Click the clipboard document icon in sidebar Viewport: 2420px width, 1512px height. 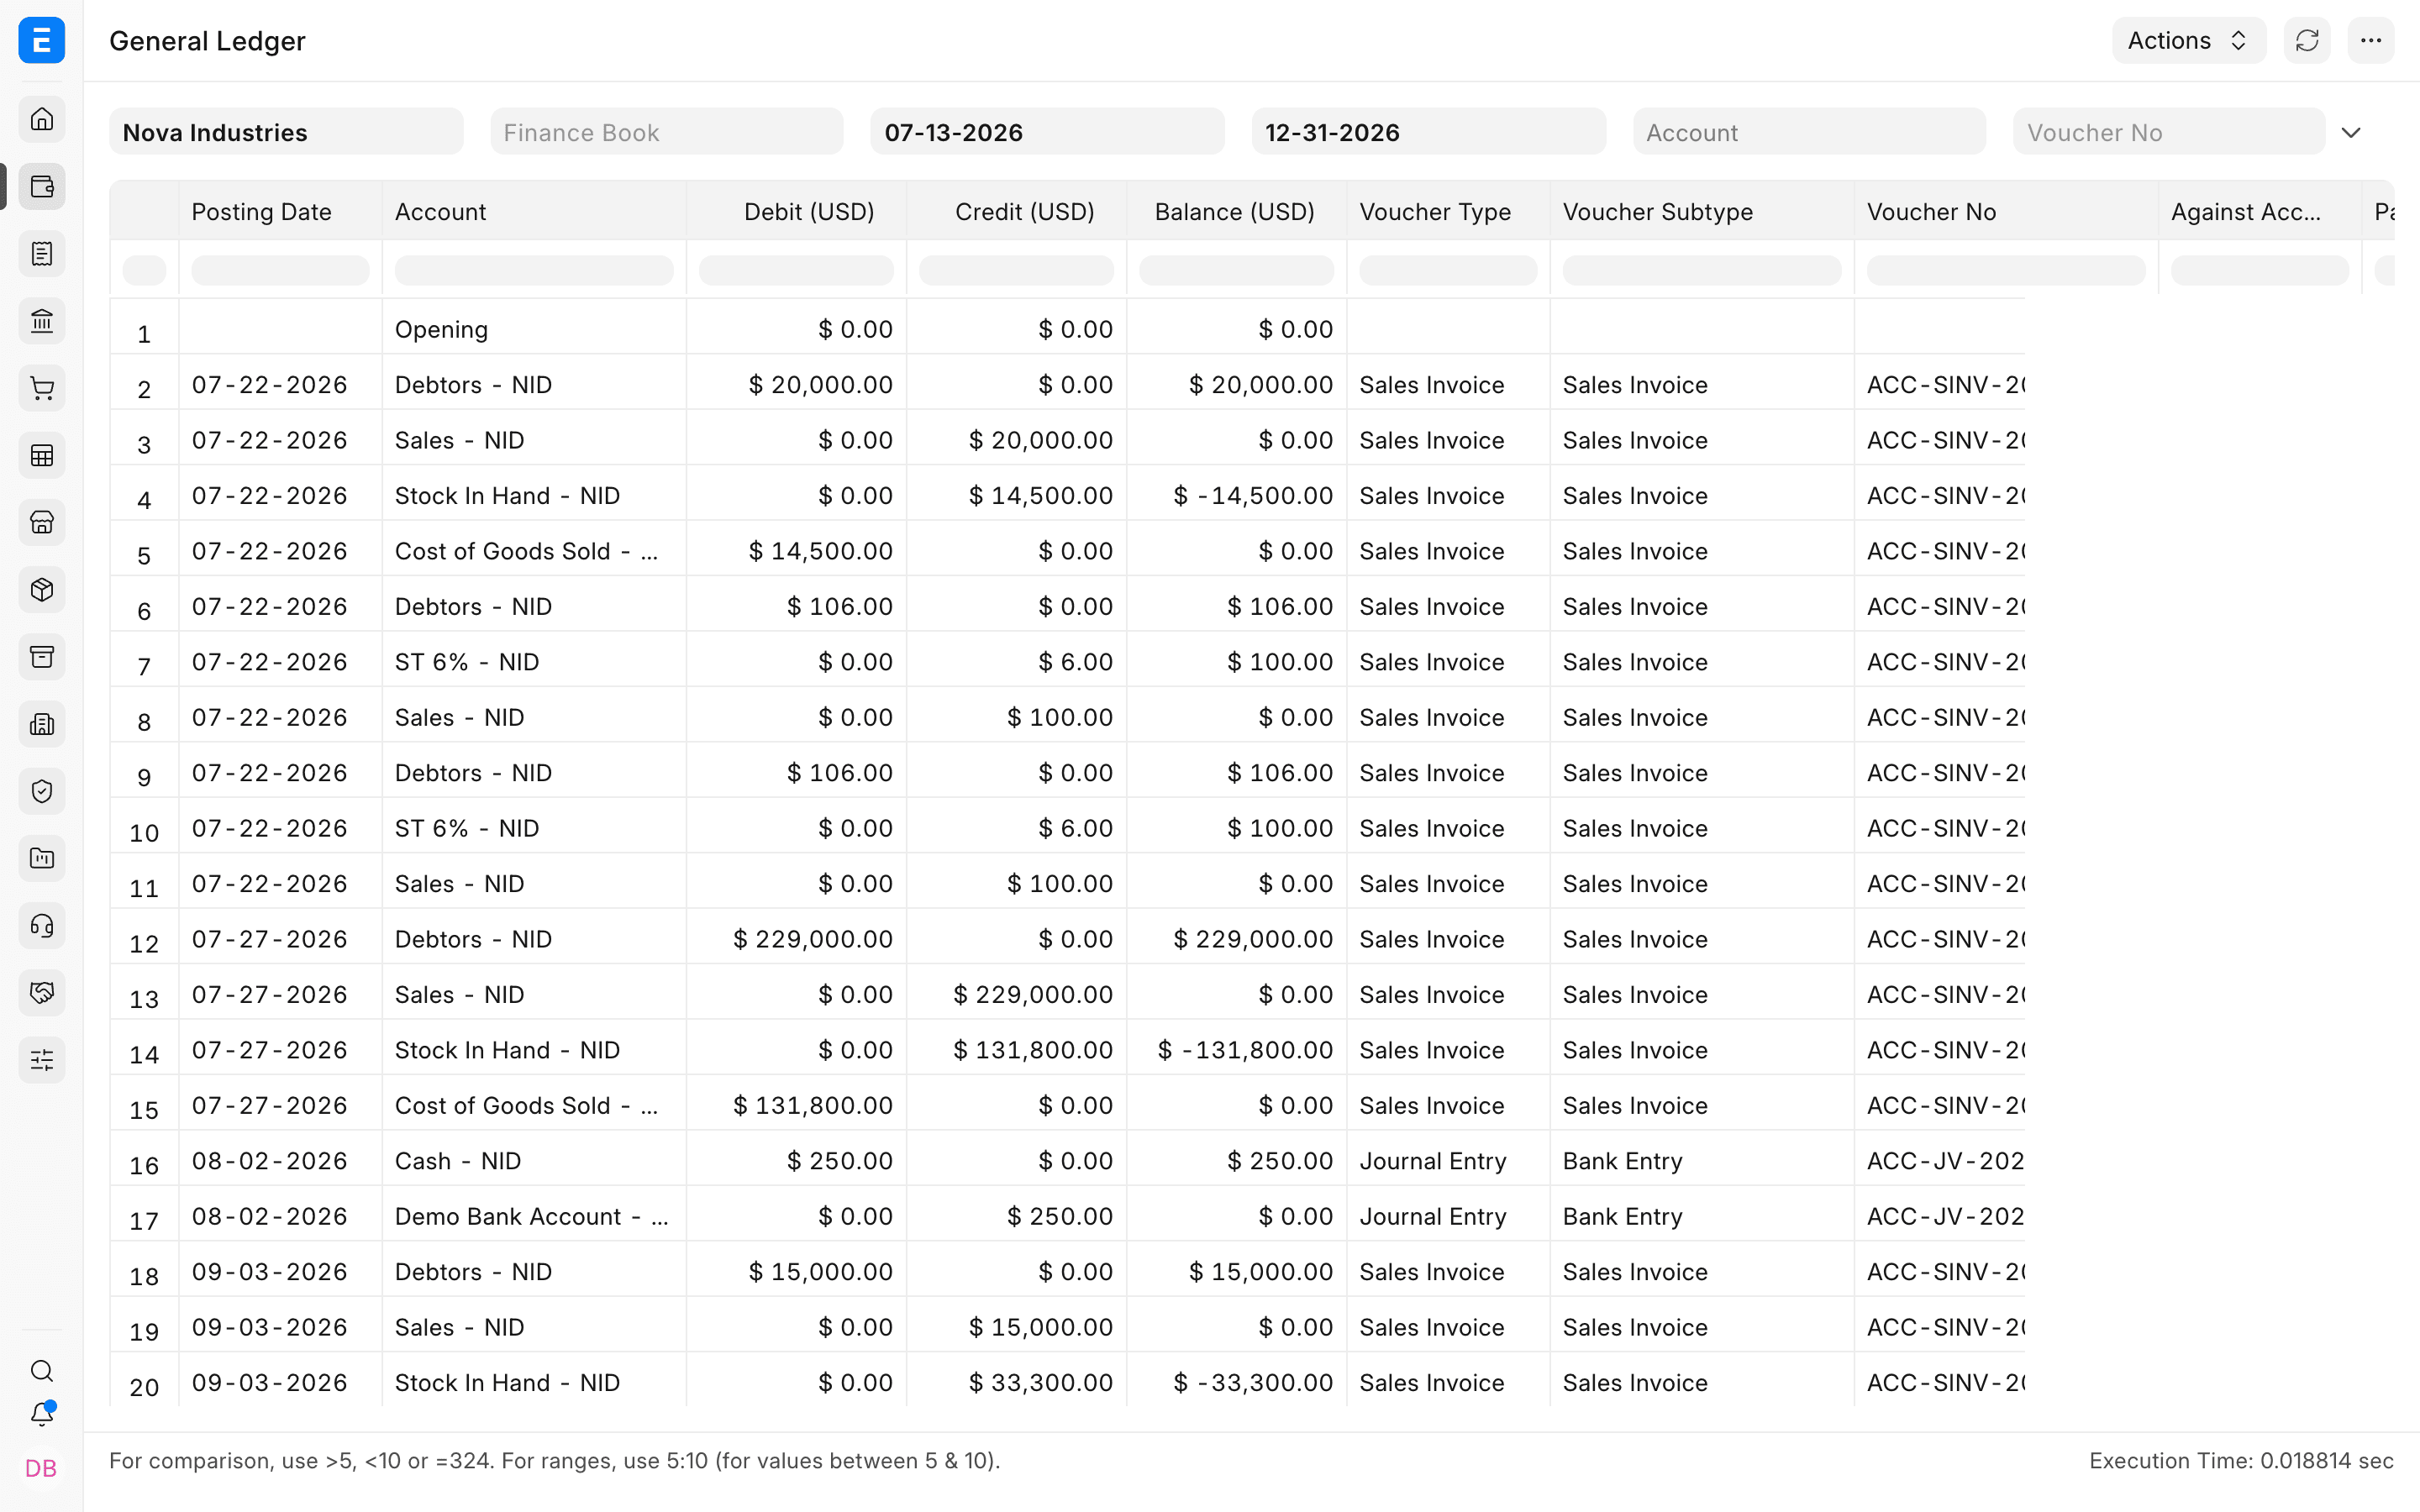[x=42, y=254]
